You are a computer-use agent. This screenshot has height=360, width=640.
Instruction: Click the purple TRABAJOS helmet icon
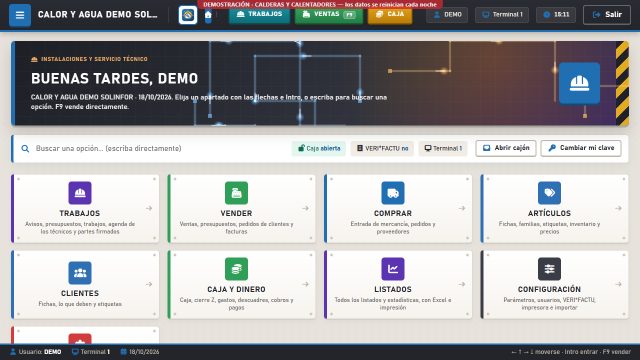point(80,193)
